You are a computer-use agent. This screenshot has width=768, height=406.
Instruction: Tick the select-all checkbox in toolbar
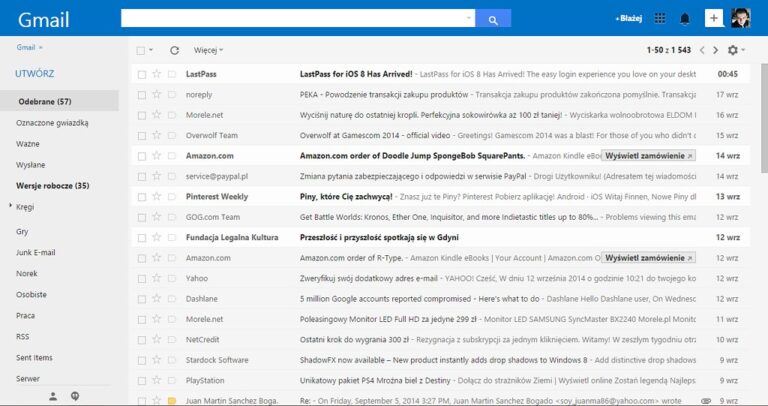coord(141,50)
